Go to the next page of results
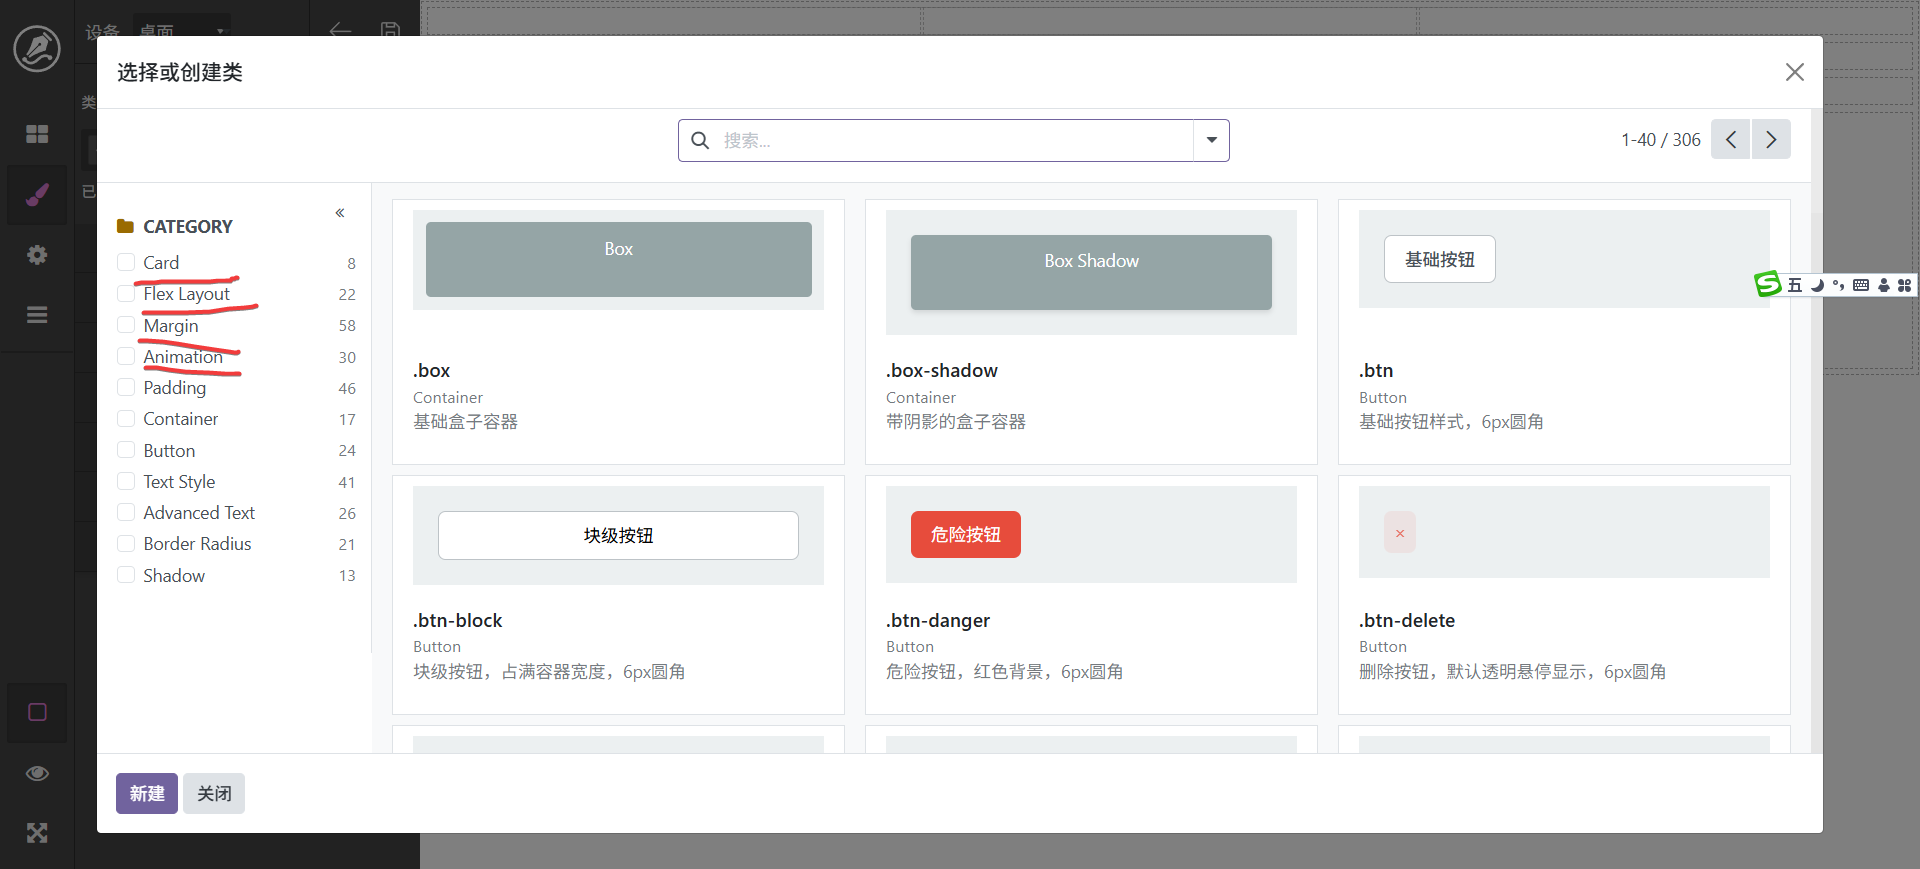 1771,140
